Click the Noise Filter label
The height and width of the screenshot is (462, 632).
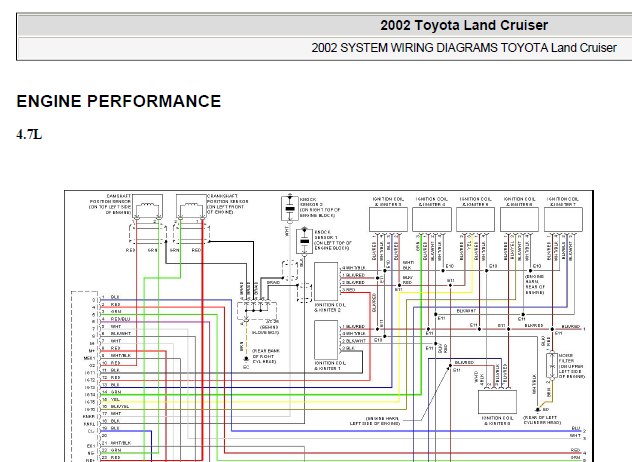[x=572, y=366]
